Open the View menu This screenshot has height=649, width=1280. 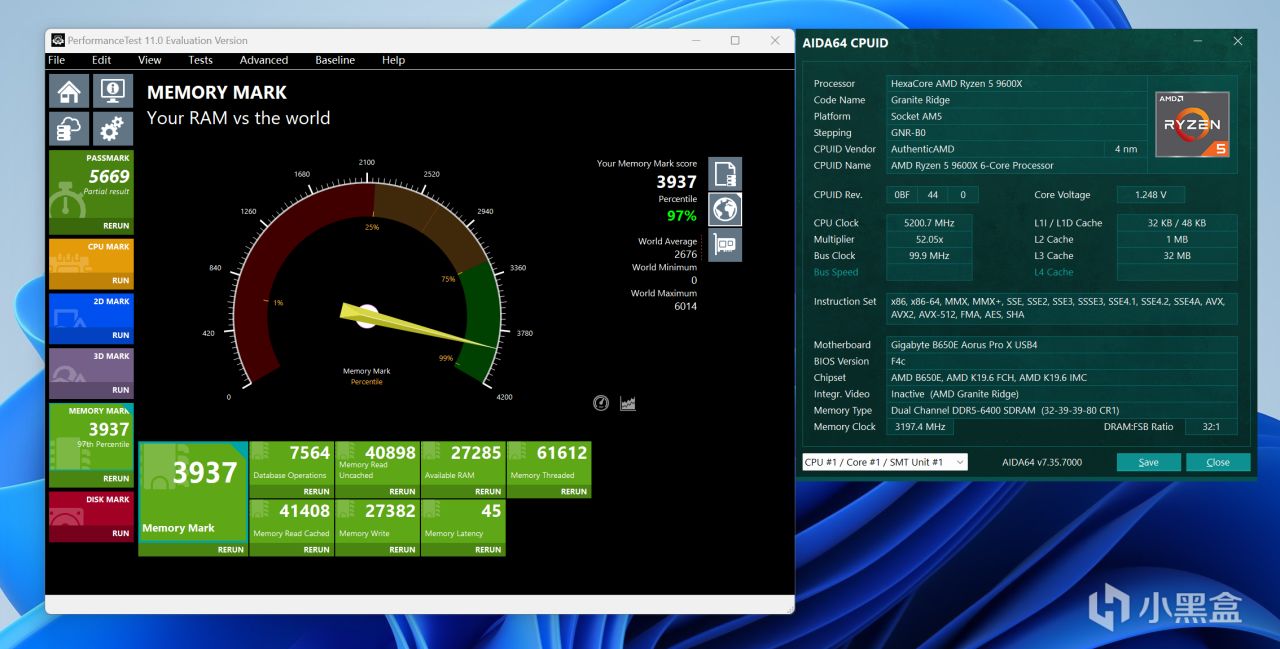click(150, 60)
